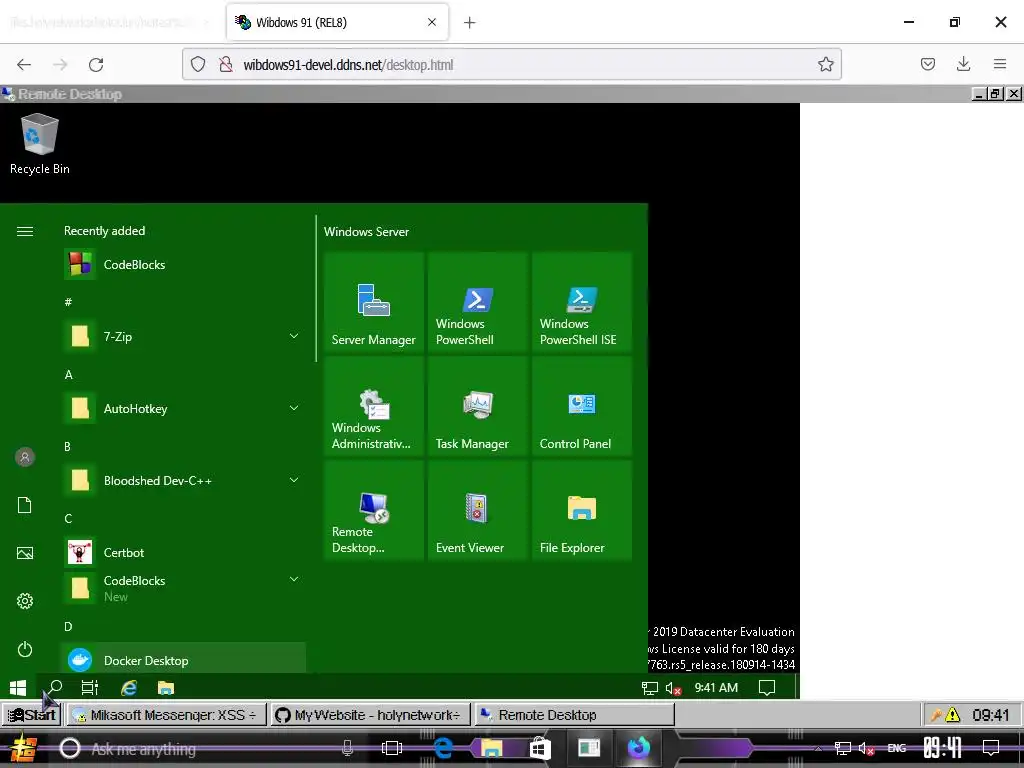Open Documents from the Start sidebar
The image size is (1024, 768).
coord(25,505)
